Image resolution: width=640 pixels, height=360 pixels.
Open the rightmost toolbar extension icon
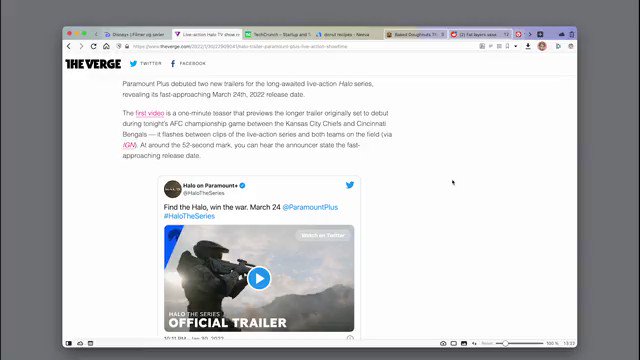(571, 47)
